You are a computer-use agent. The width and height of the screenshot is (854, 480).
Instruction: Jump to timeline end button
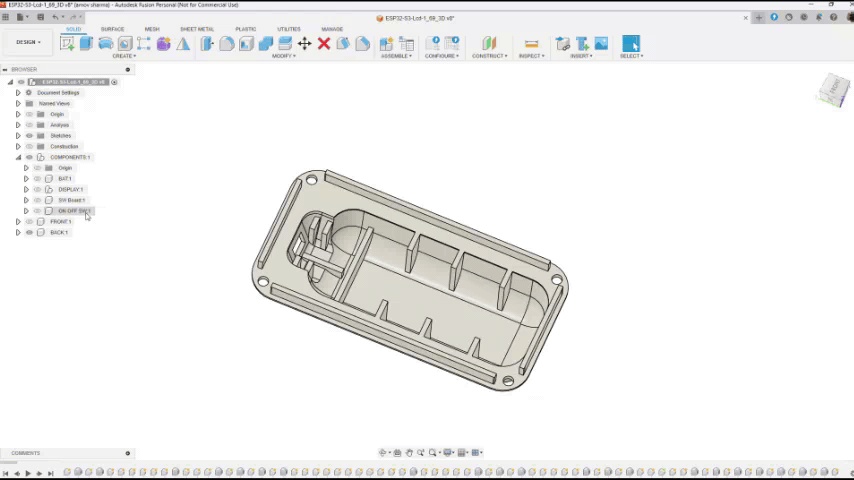51,473
